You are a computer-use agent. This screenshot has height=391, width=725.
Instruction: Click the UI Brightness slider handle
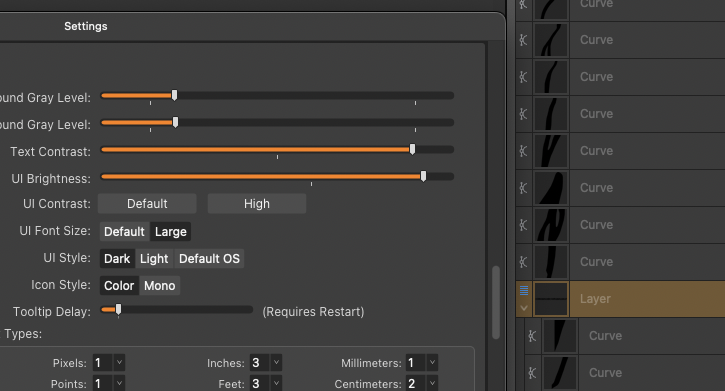click(x=423, y=176)
